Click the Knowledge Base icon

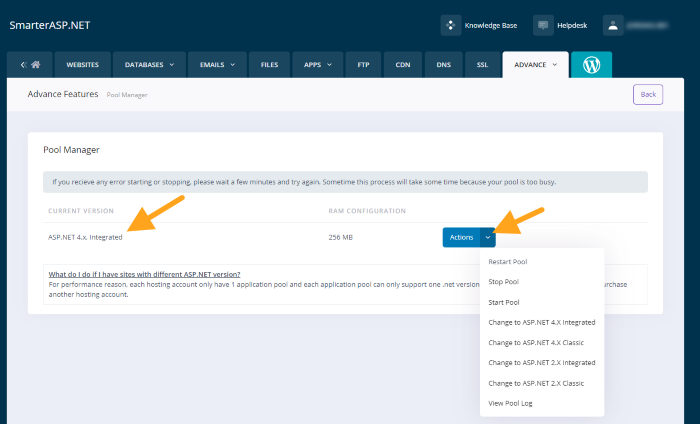click(450, 24)
